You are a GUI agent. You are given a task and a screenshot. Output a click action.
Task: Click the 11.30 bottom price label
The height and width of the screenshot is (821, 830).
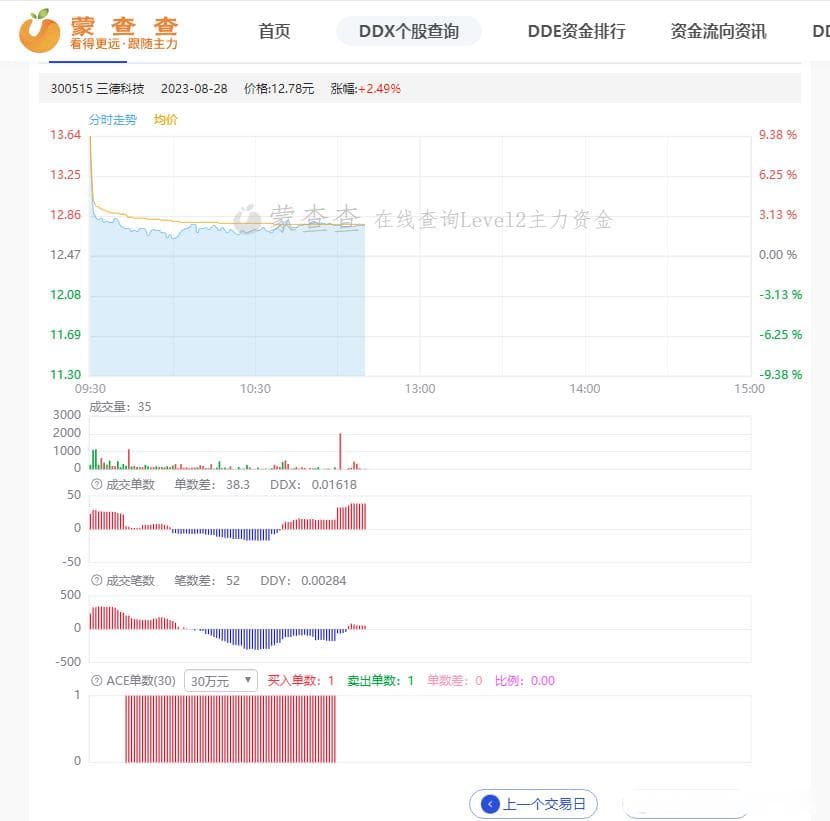65,375
